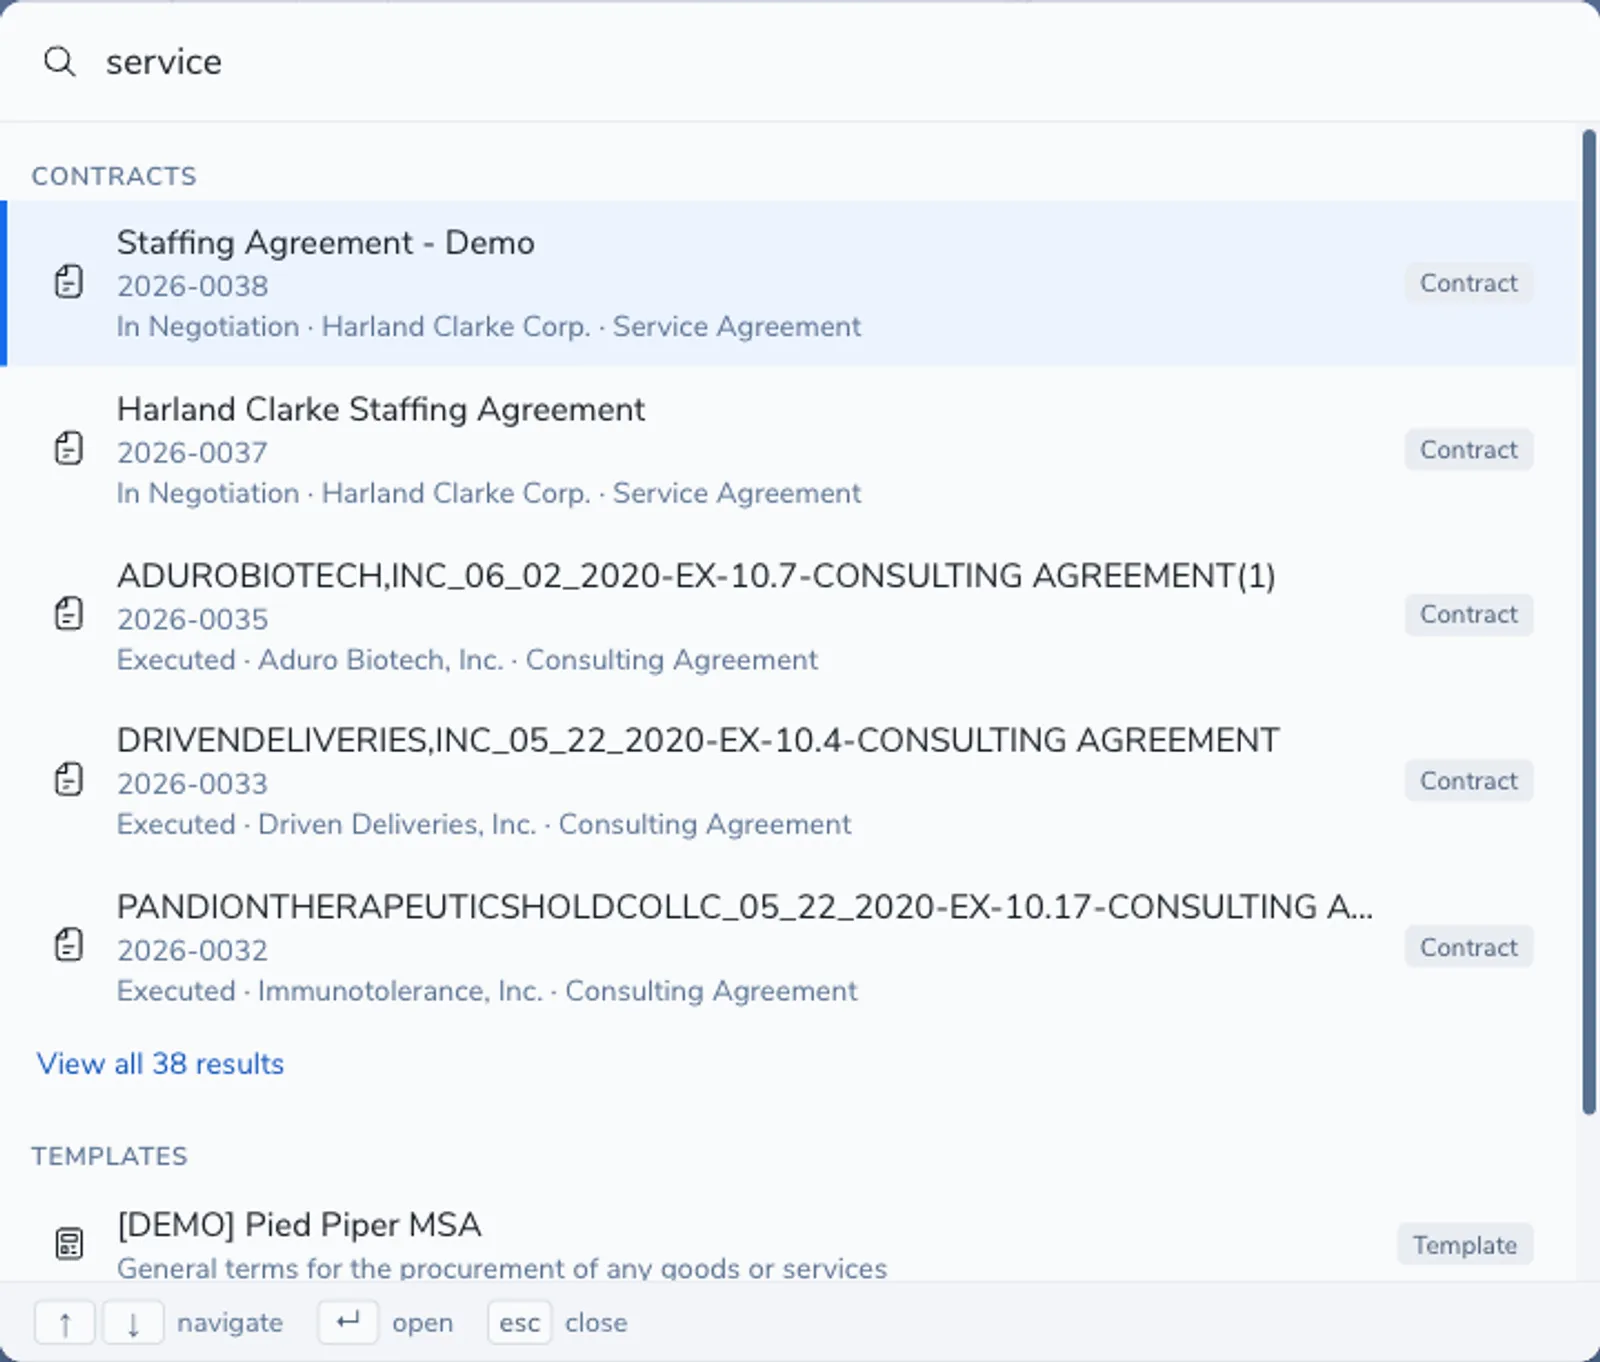This screenshot has width=1600, height=1362.
Task: Click Contract badge on ADUROBIOTECH row
Action: [x=1468, y=614]
